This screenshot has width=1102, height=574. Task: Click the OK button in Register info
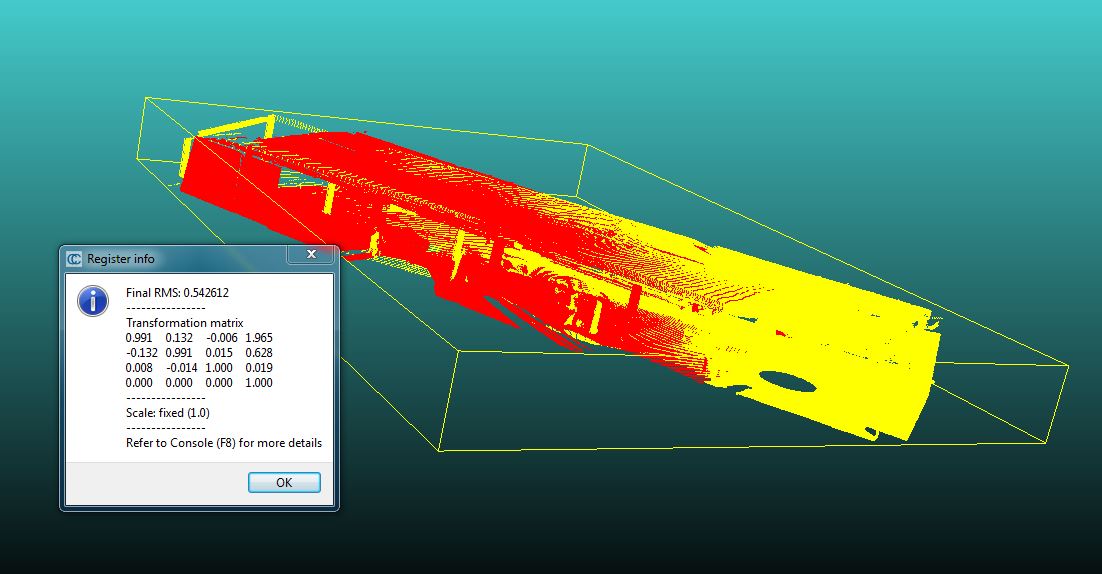(284, 483)
